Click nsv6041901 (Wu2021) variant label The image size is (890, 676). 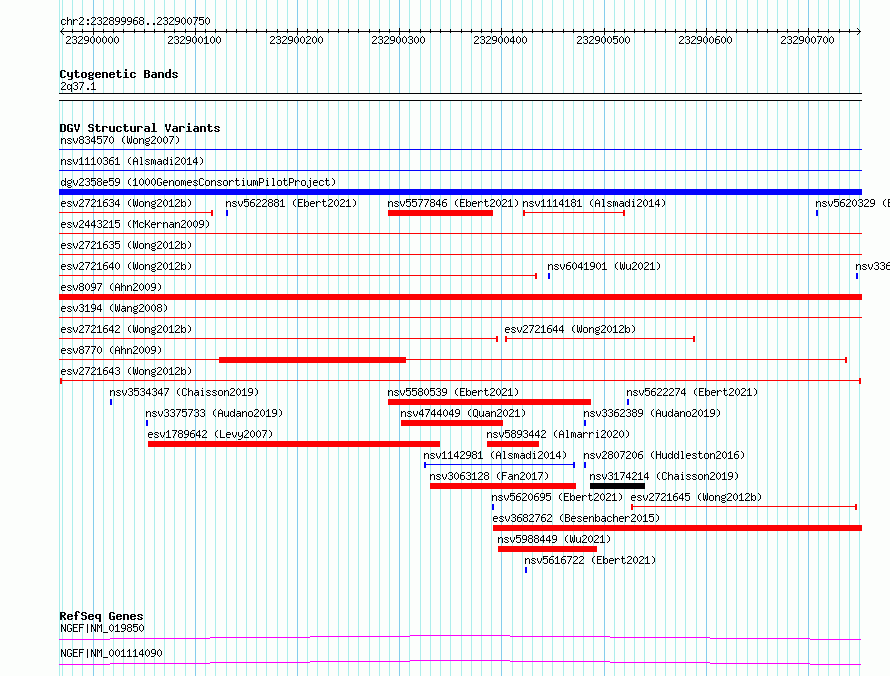(604, 266)
